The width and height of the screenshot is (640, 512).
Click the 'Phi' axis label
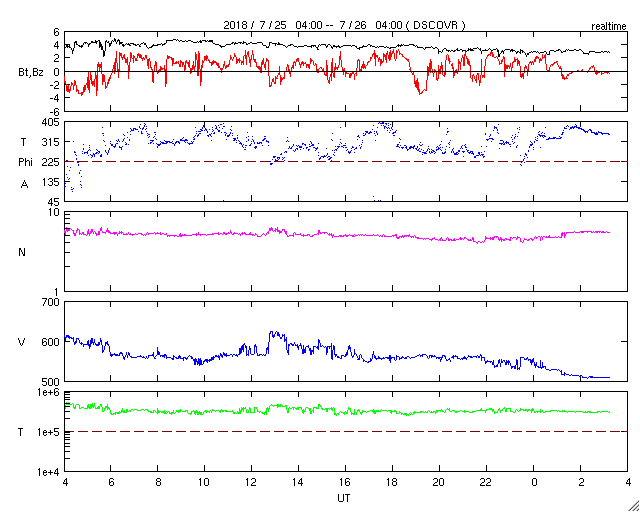click(25, 163)
